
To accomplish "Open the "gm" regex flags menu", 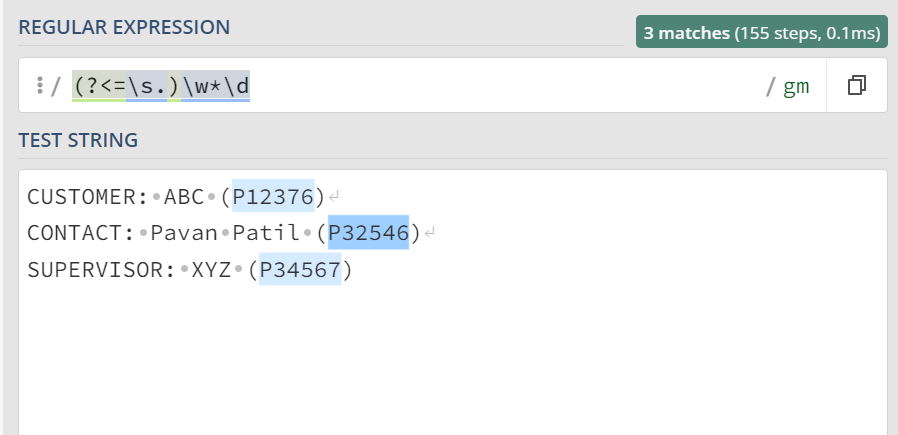I will [x=796, y=87].
